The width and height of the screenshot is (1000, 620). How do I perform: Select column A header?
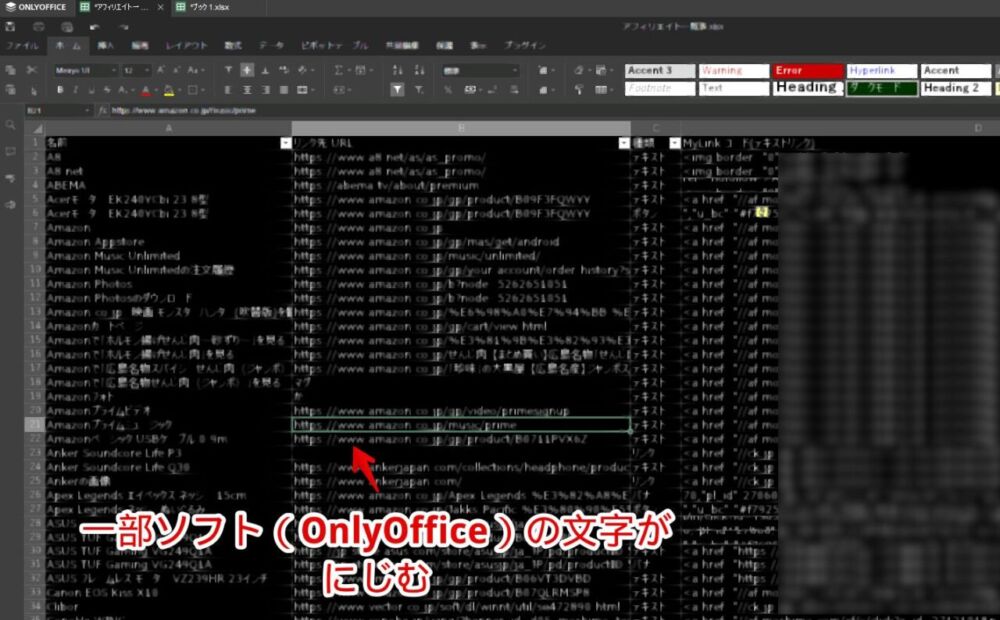click(x=168, y=128)
